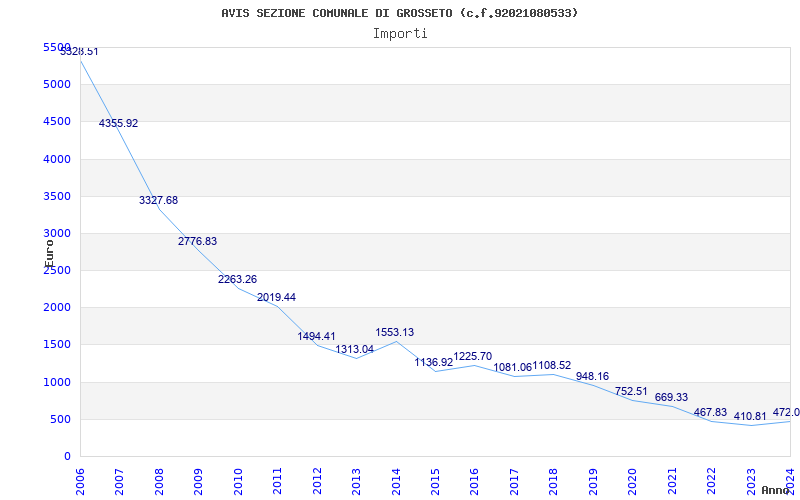
Task: Select the 2019 year label
Action: [593, 482]
